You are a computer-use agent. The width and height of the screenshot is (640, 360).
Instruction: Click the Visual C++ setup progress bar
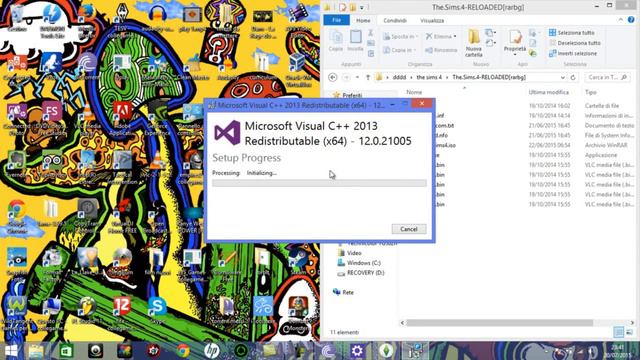[319, 183]
